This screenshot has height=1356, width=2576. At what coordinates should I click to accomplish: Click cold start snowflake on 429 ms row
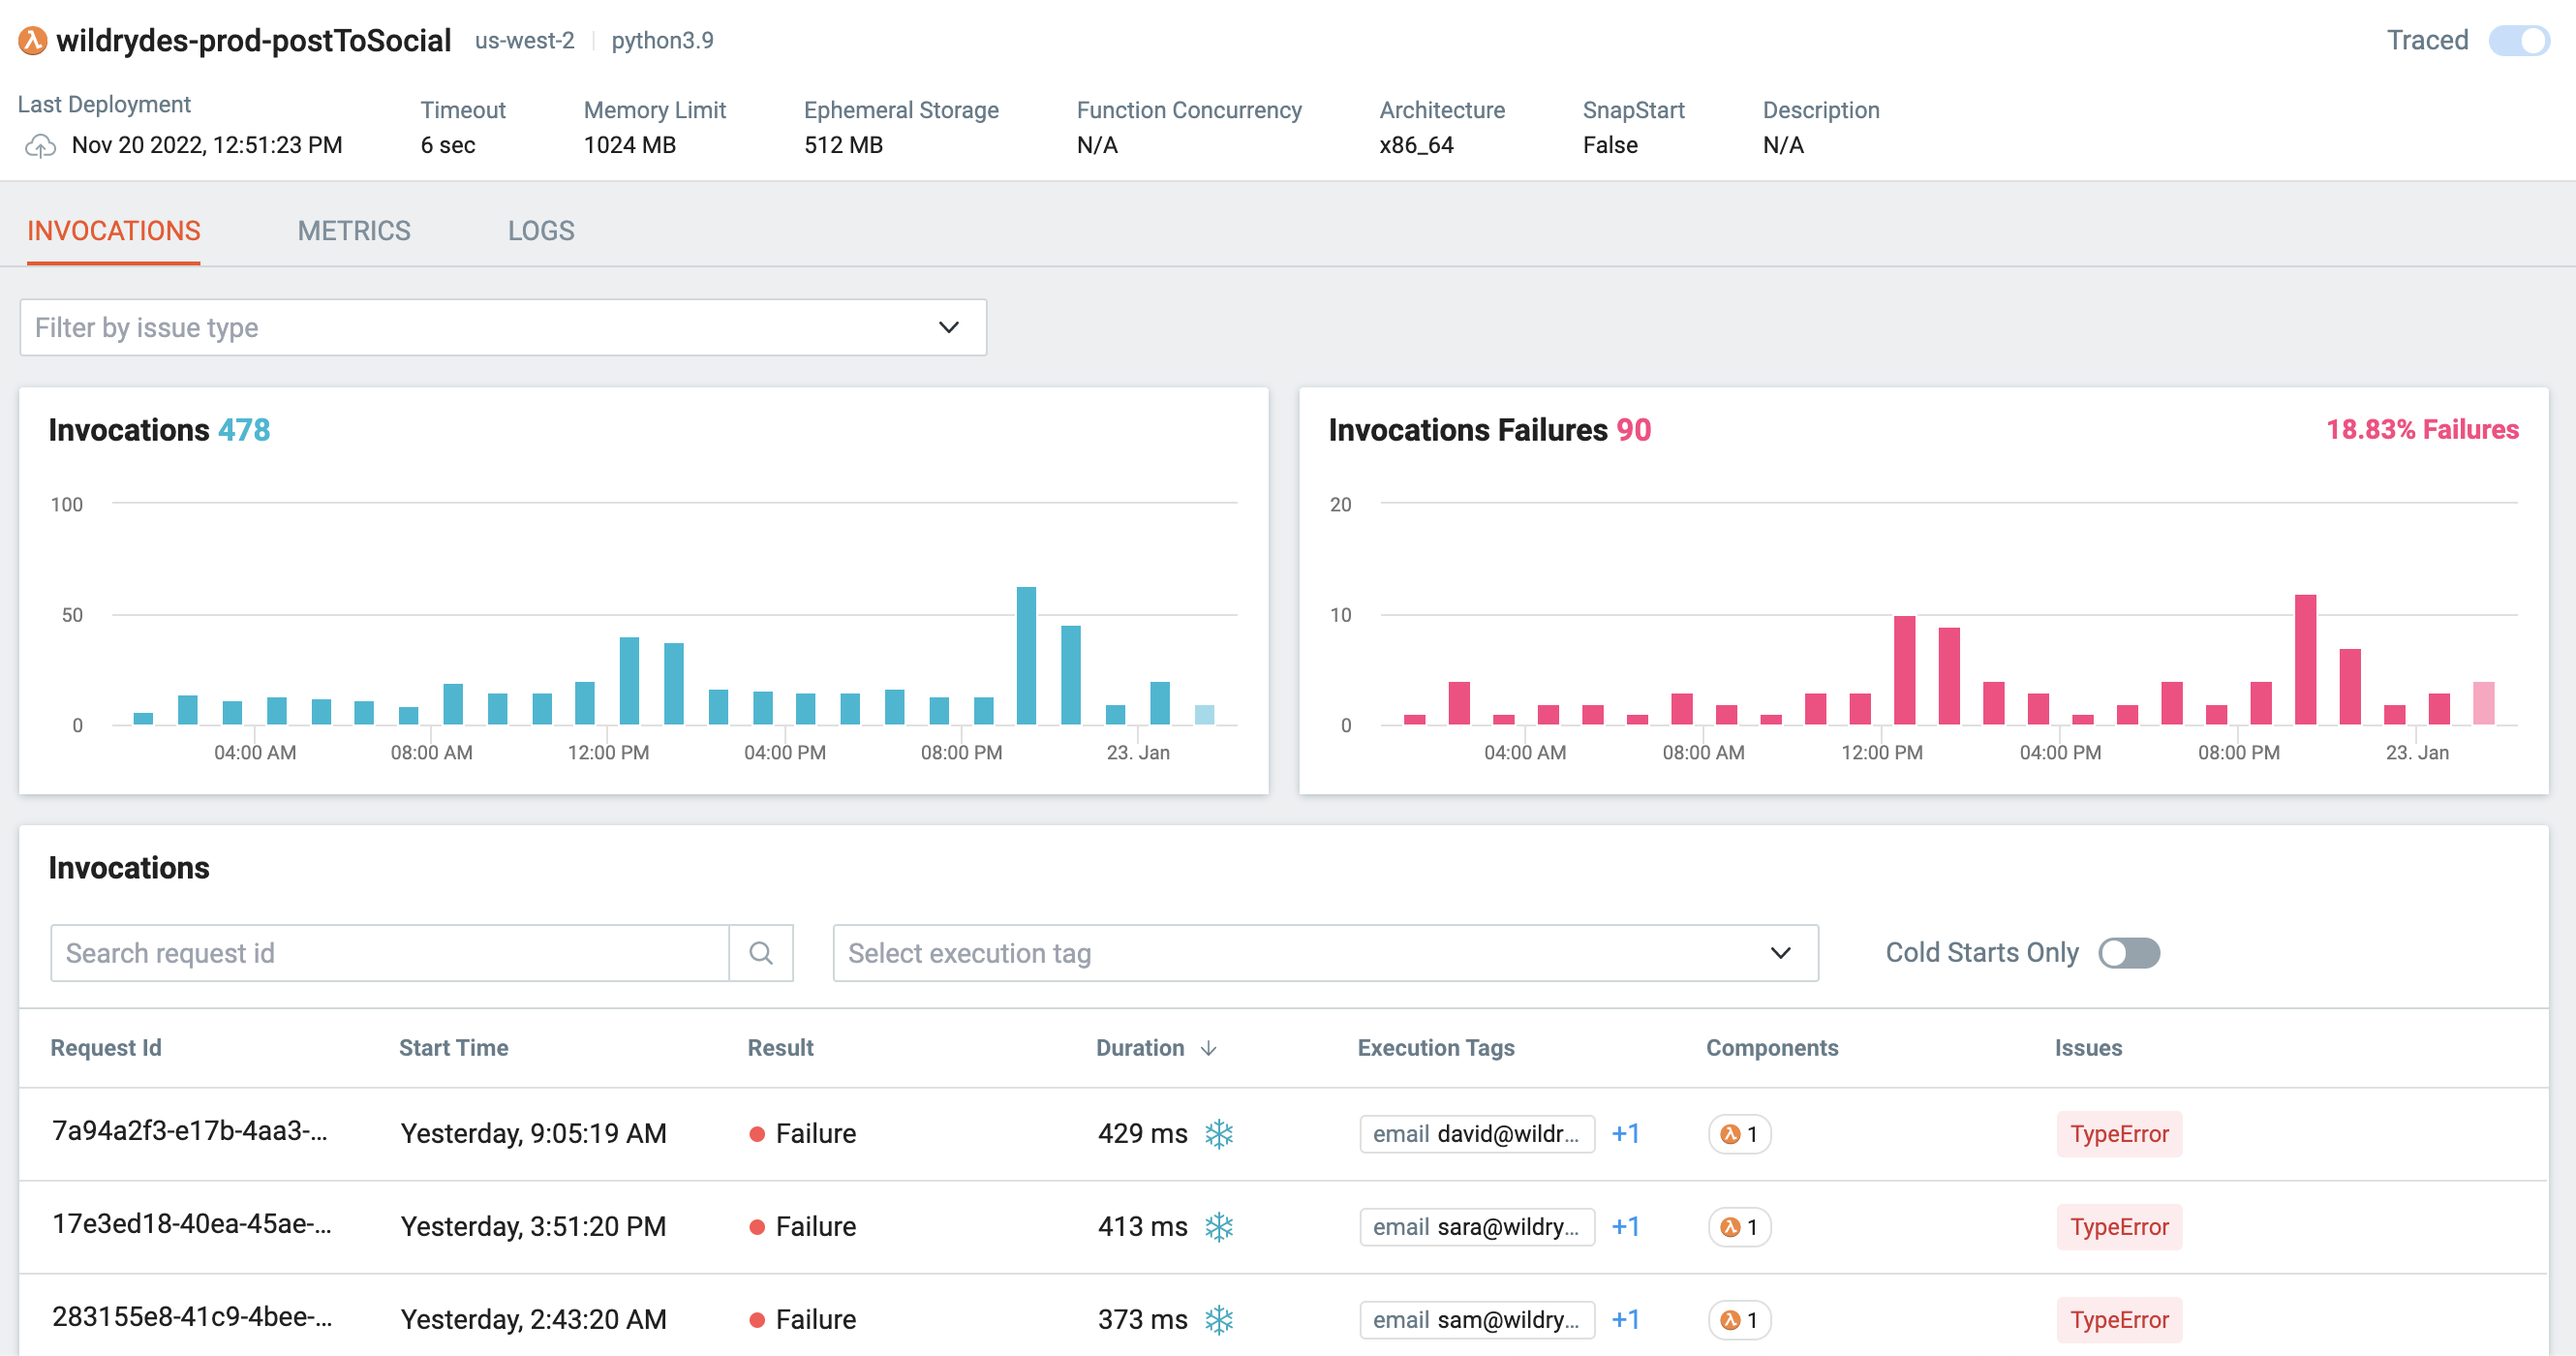tap(1219, 1134)
